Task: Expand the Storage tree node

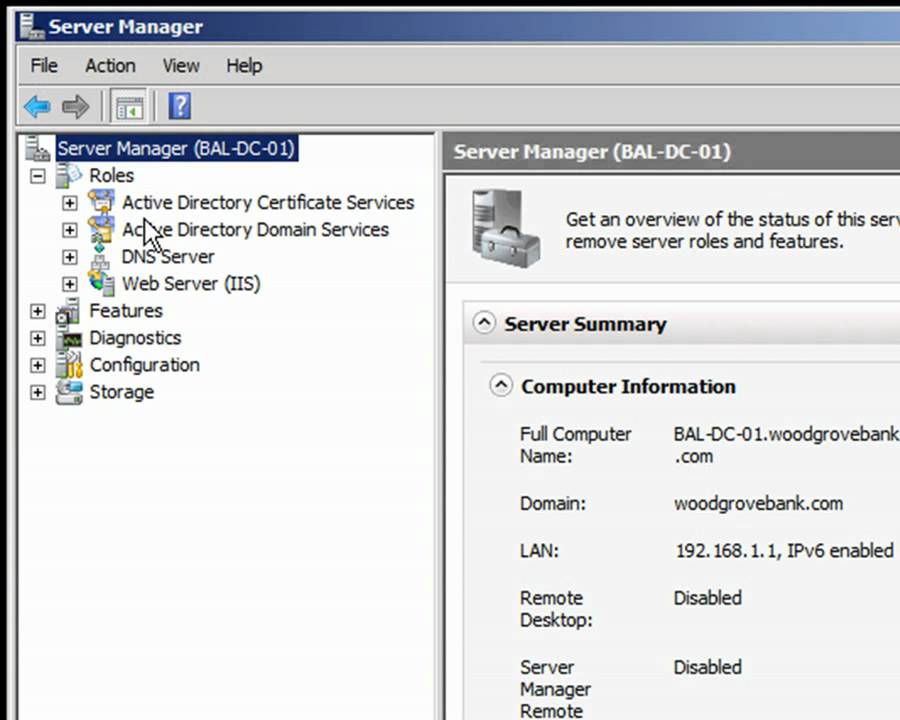Action: click(x=37, y=392)
